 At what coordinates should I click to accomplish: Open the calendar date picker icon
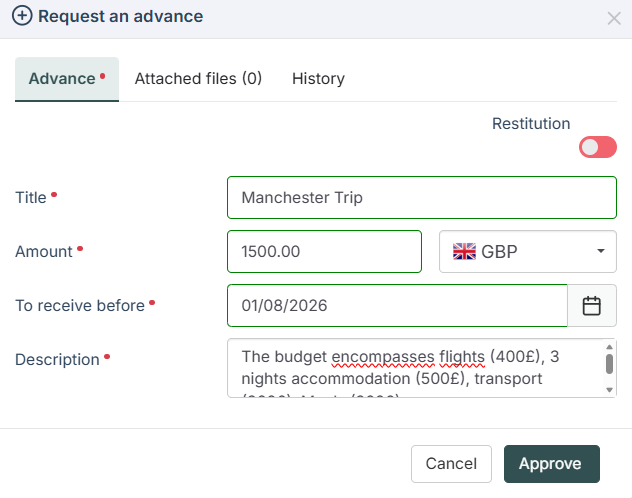point(592,305)
